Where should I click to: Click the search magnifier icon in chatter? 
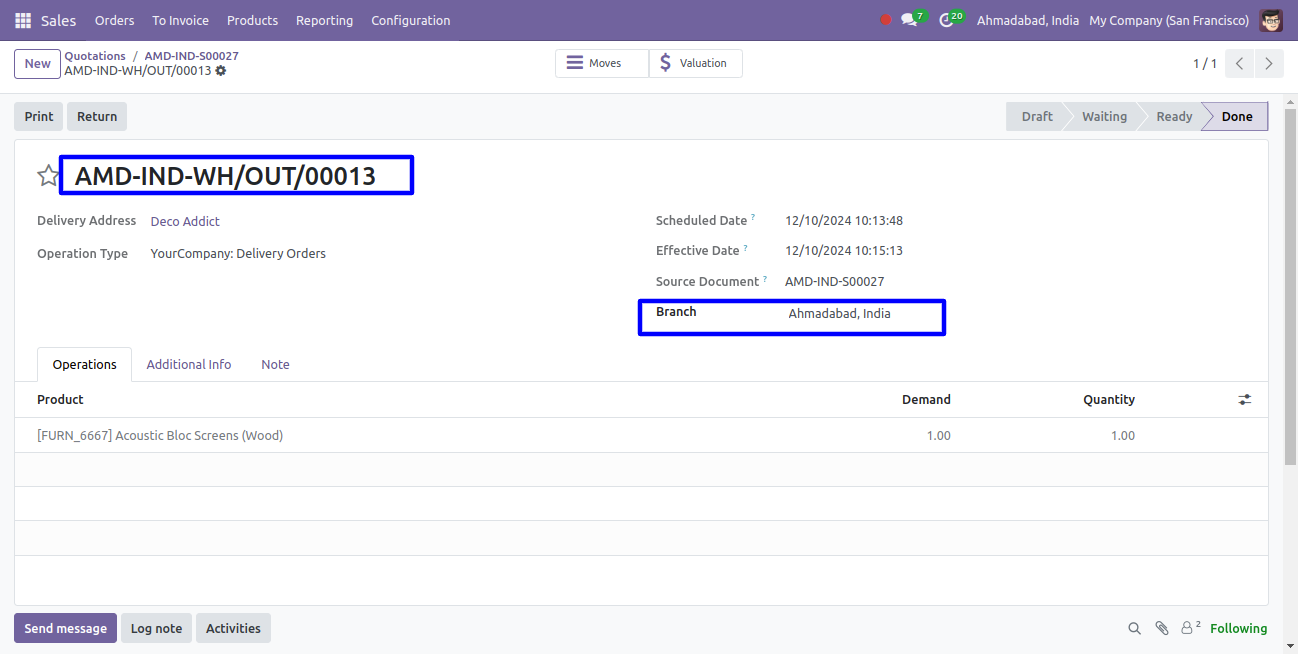point(1134,628)
